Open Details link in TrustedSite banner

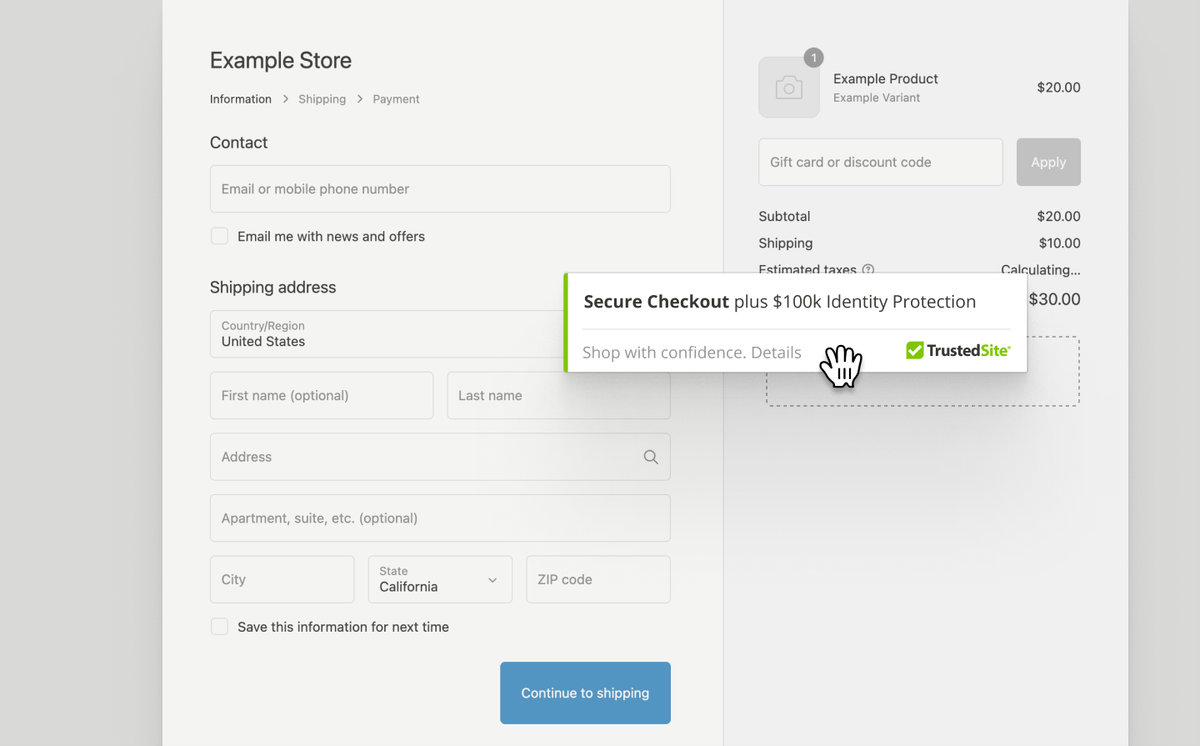tap(776, 352)
